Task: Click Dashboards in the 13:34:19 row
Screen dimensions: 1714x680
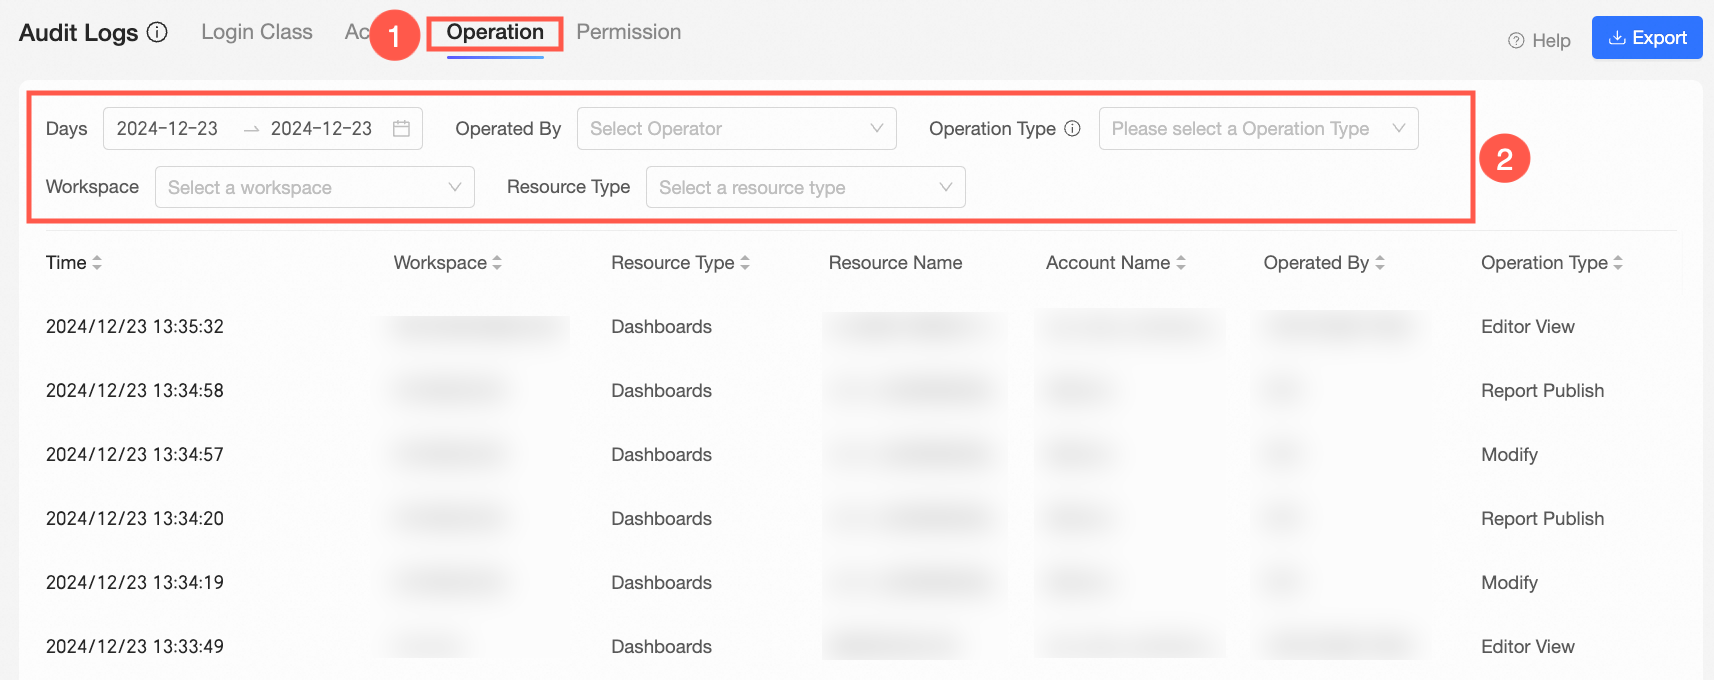Action: coord(662,583)
